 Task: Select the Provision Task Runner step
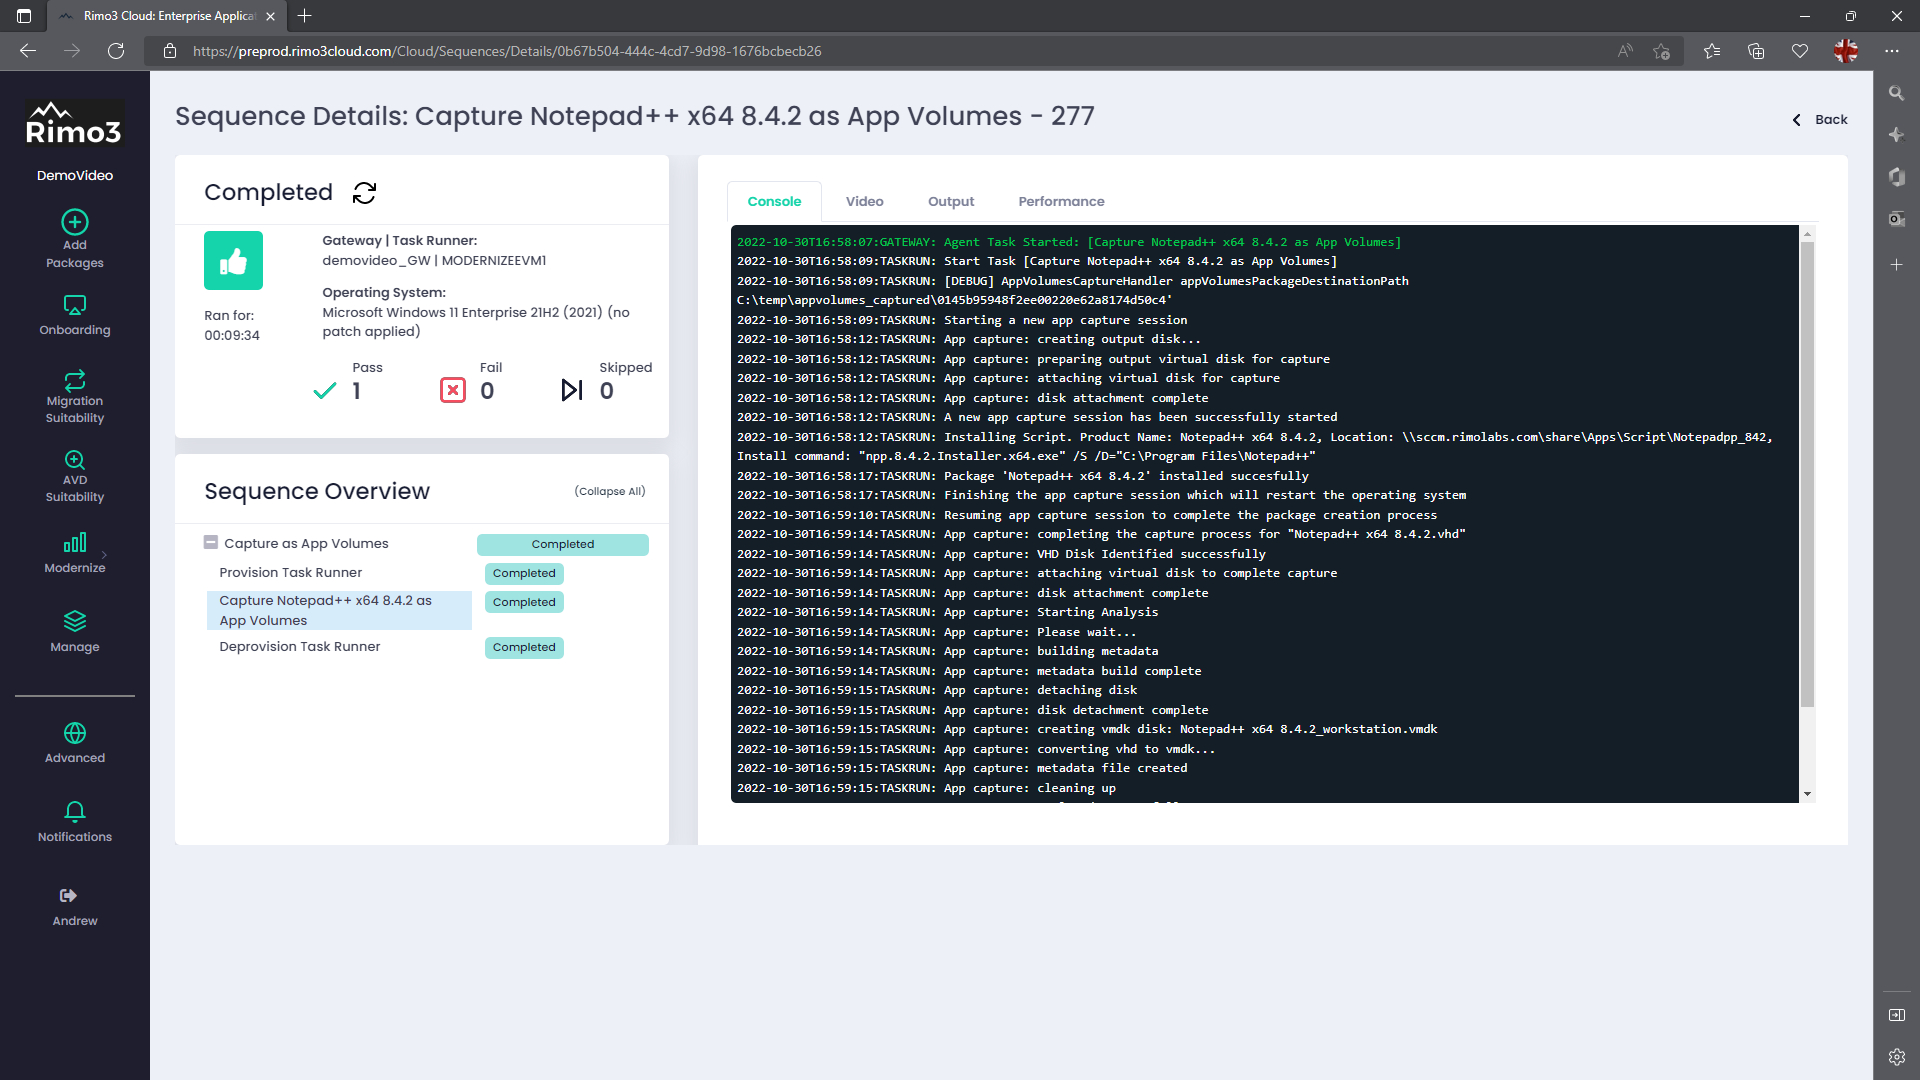(x=290, y=573)
